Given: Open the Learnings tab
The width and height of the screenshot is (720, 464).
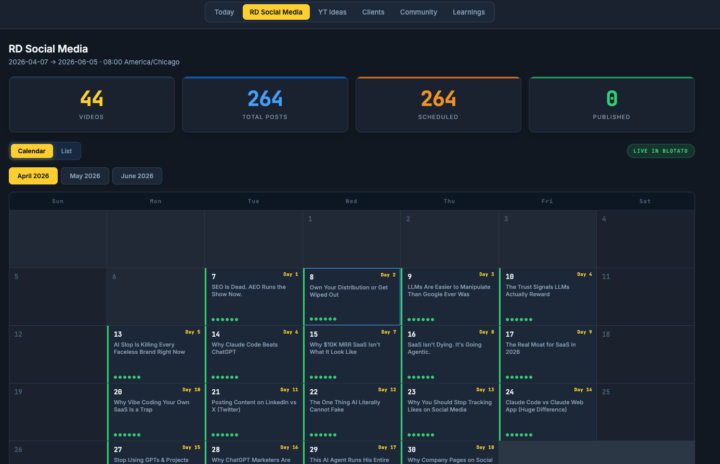Looking at the screenshot, I should 468,12.
